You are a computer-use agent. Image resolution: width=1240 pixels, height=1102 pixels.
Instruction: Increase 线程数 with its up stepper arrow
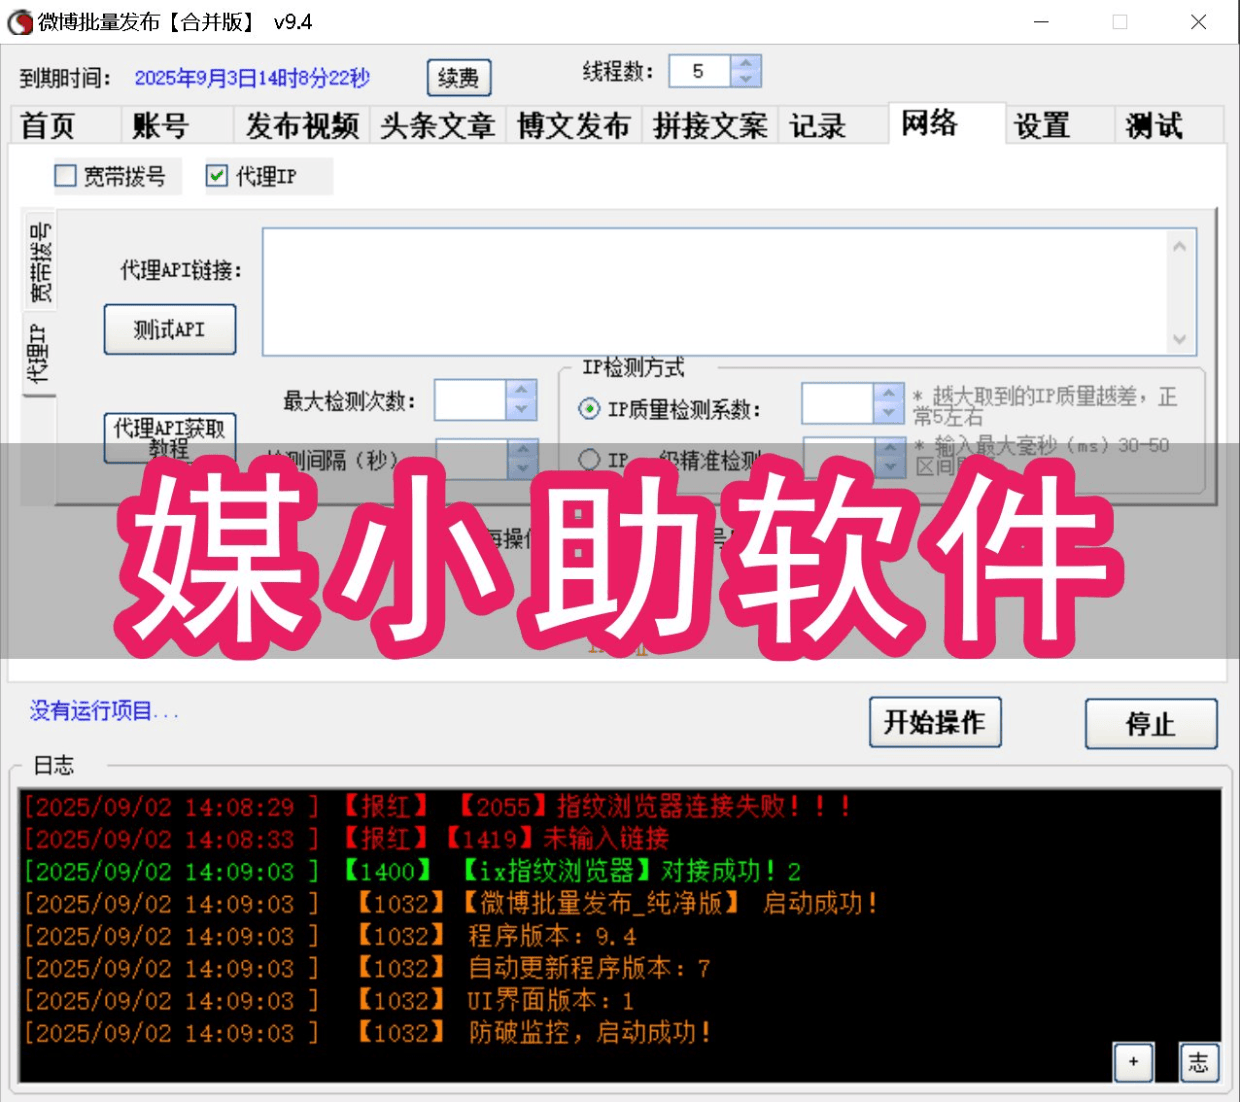point(745,63)
